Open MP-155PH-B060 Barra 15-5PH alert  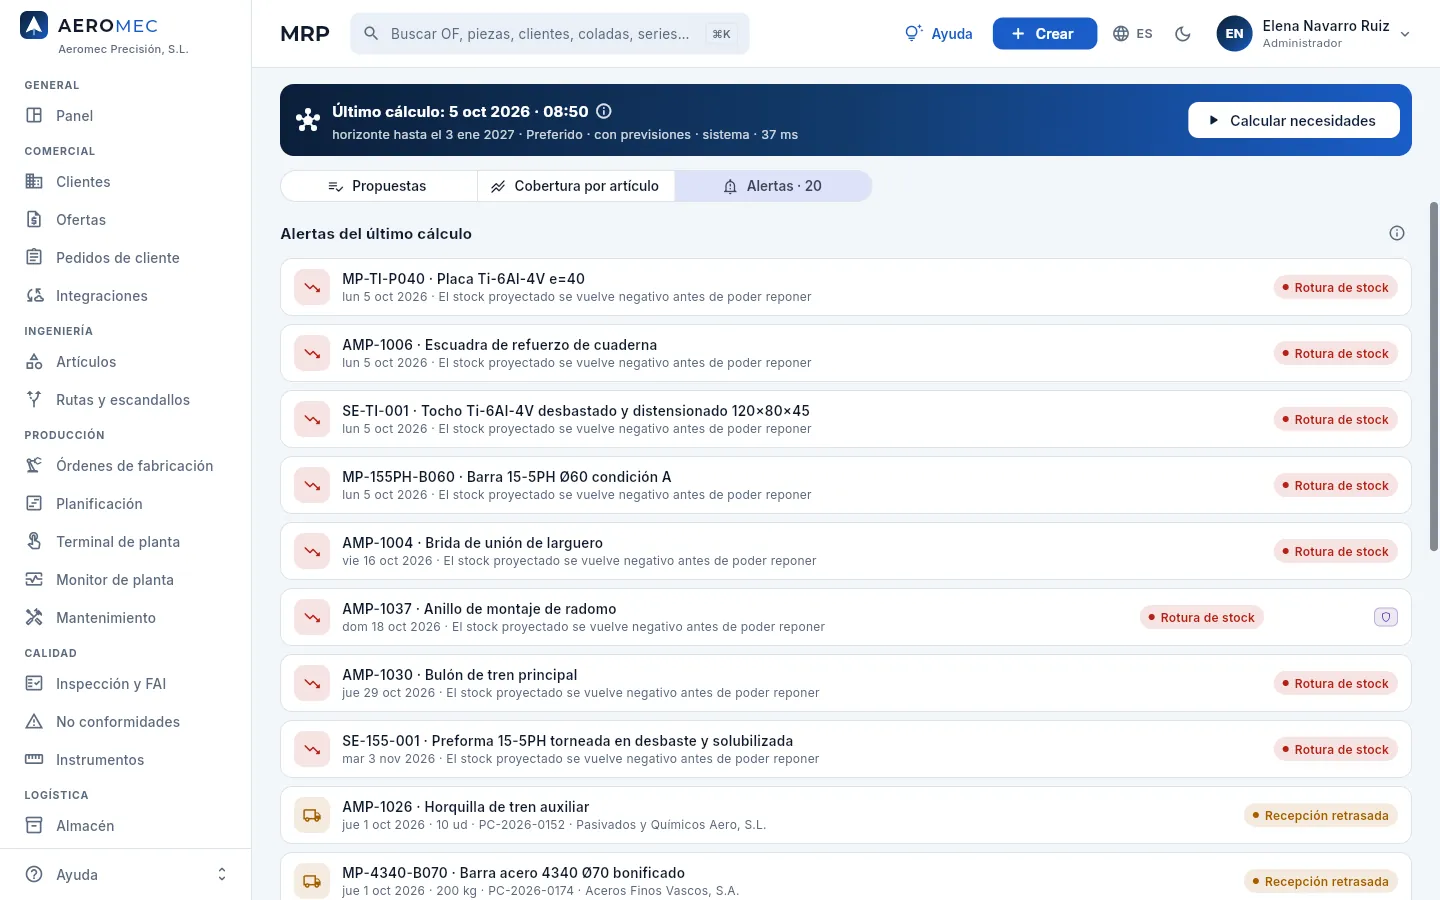[846, 485]
